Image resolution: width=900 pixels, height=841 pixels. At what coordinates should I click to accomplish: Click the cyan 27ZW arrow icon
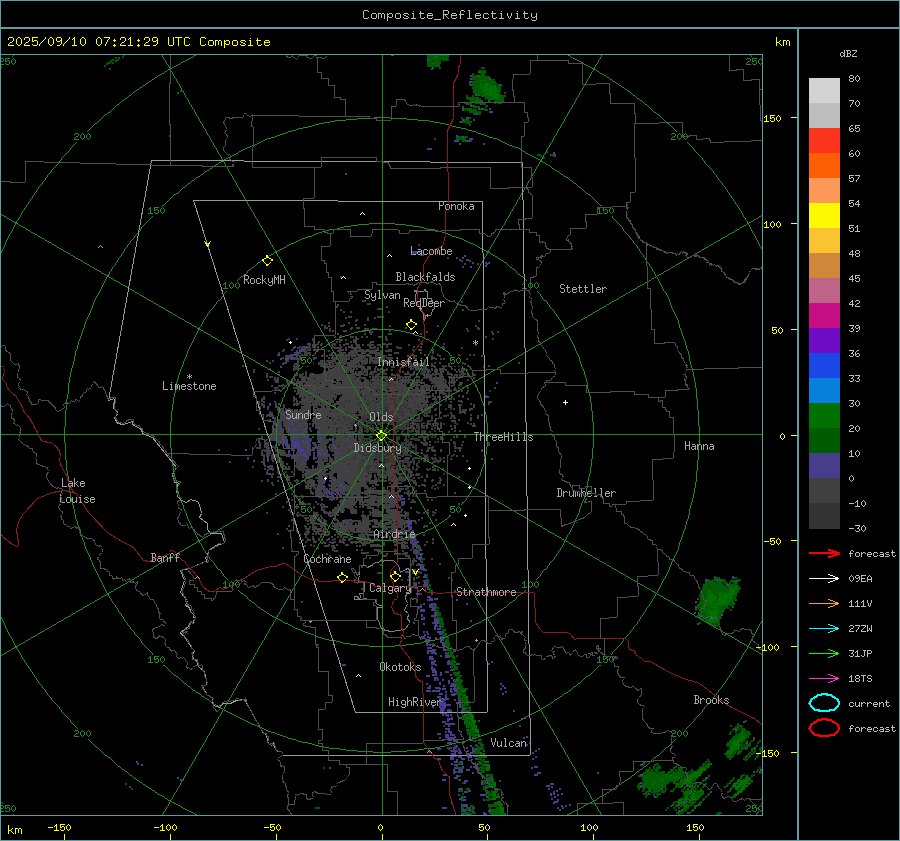[x=824, y=629]
